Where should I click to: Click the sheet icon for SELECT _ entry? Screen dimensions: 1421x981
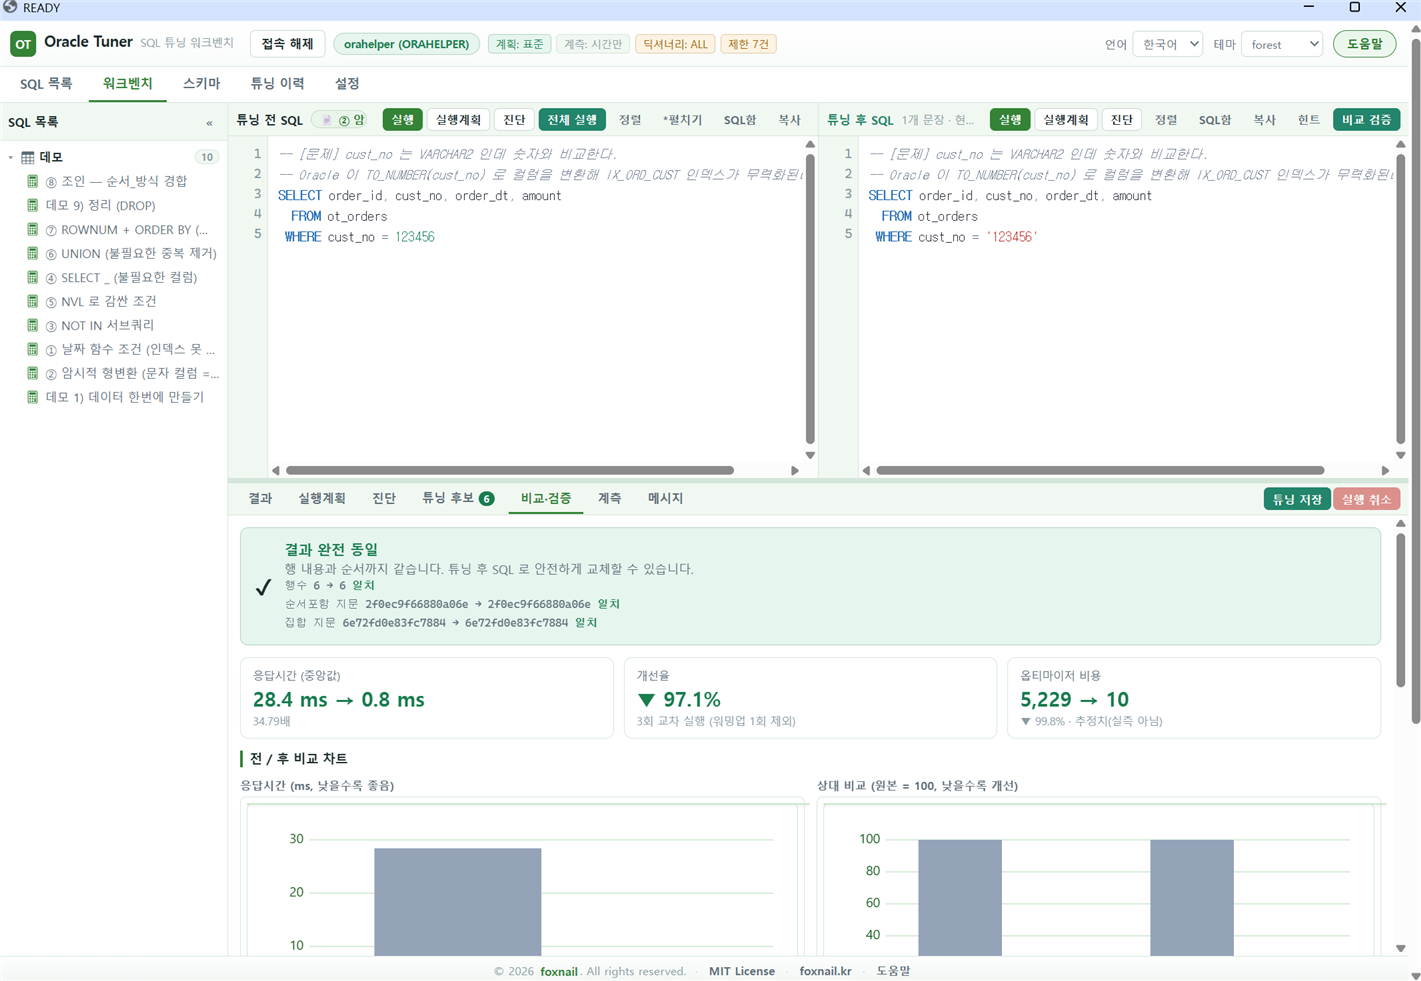(x=33, y=277)
